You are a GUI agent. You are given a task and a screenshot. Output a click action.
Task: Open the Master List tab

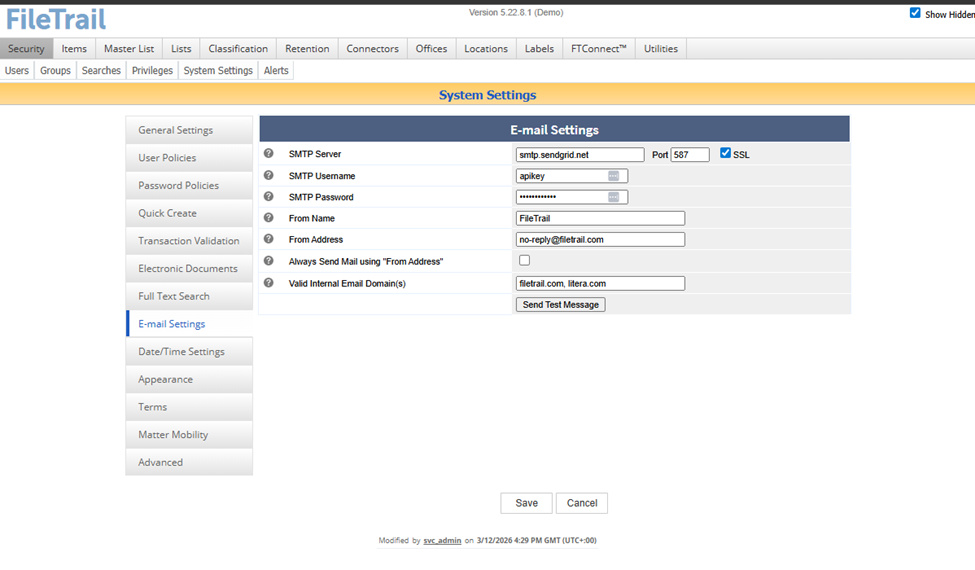click(129, 48)
